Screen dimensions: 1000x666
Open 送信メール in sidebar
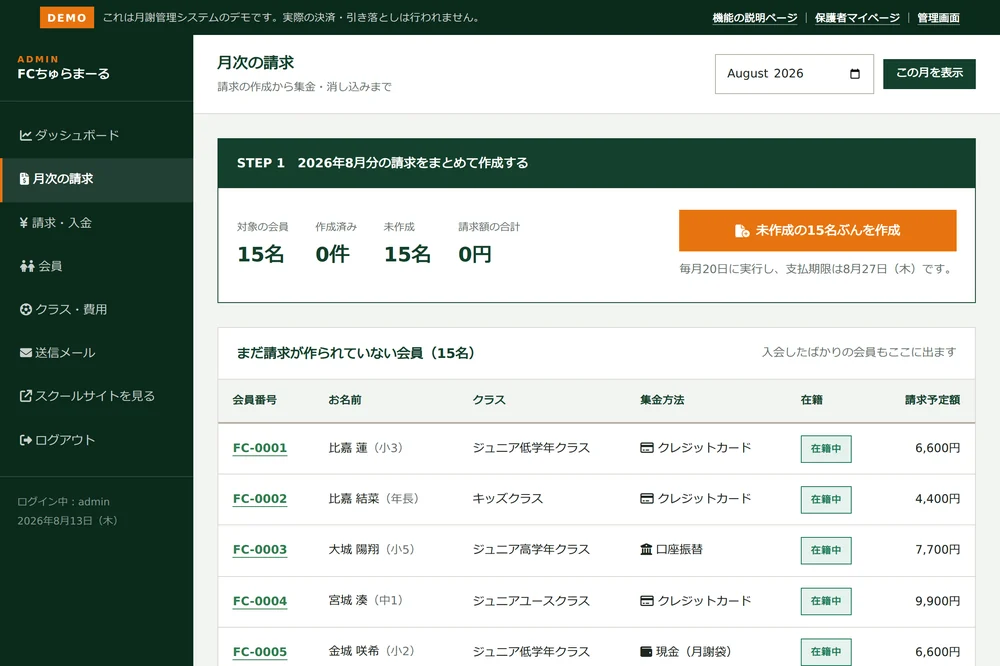point(96,353)
